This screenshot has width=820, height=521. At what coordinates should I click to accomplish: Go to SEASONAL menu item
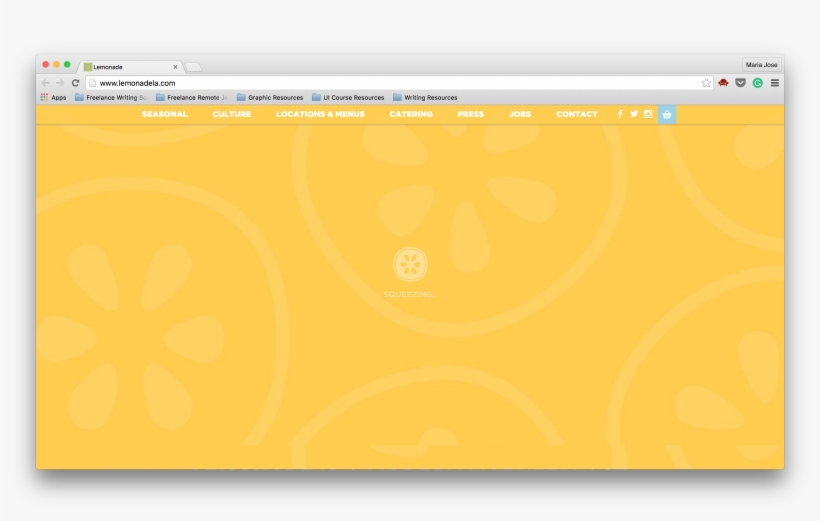pos(164,114)
